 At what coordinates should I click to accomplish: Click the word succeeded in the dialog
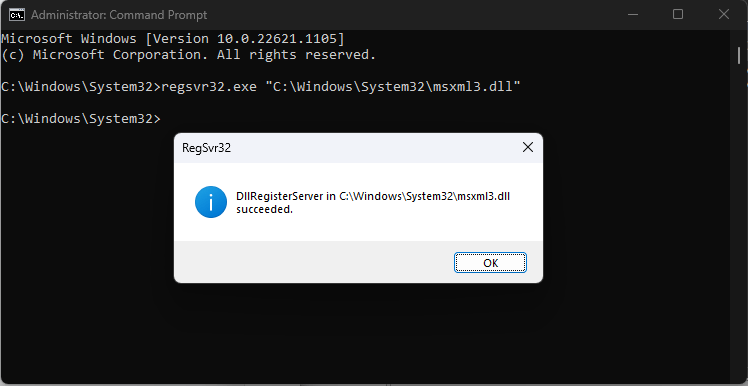click(x=264, y=209)
